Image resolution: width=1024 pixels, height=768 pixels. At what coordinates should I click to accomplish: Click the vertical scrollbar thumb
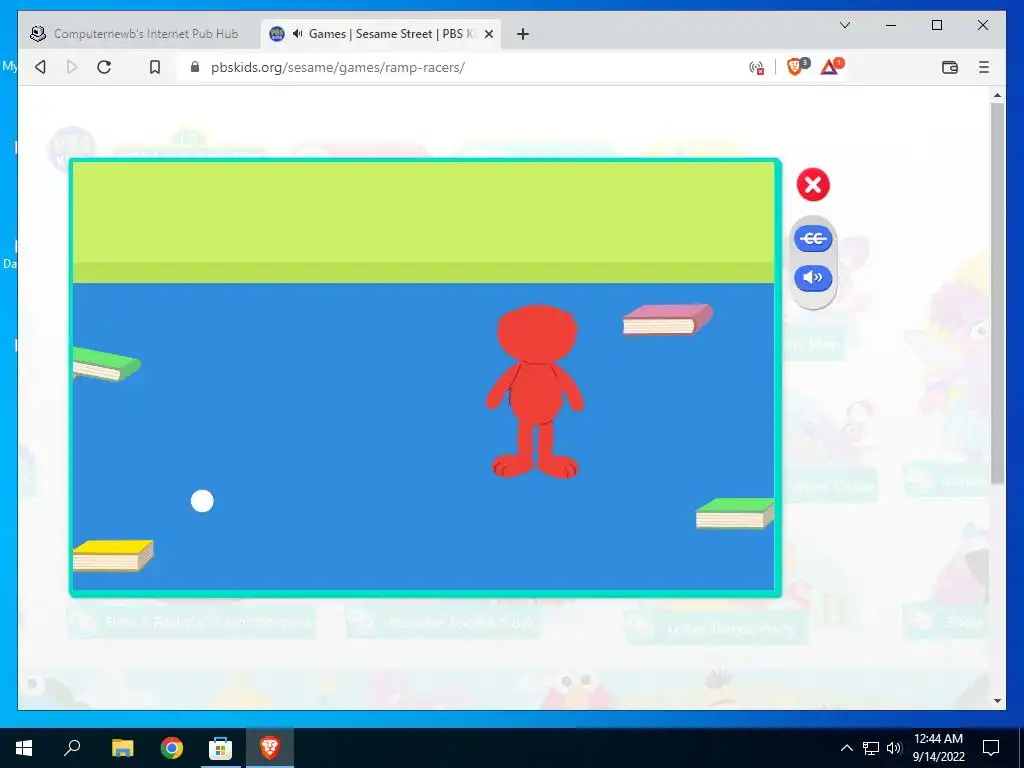pyautogui.click(x=997, y=294)
